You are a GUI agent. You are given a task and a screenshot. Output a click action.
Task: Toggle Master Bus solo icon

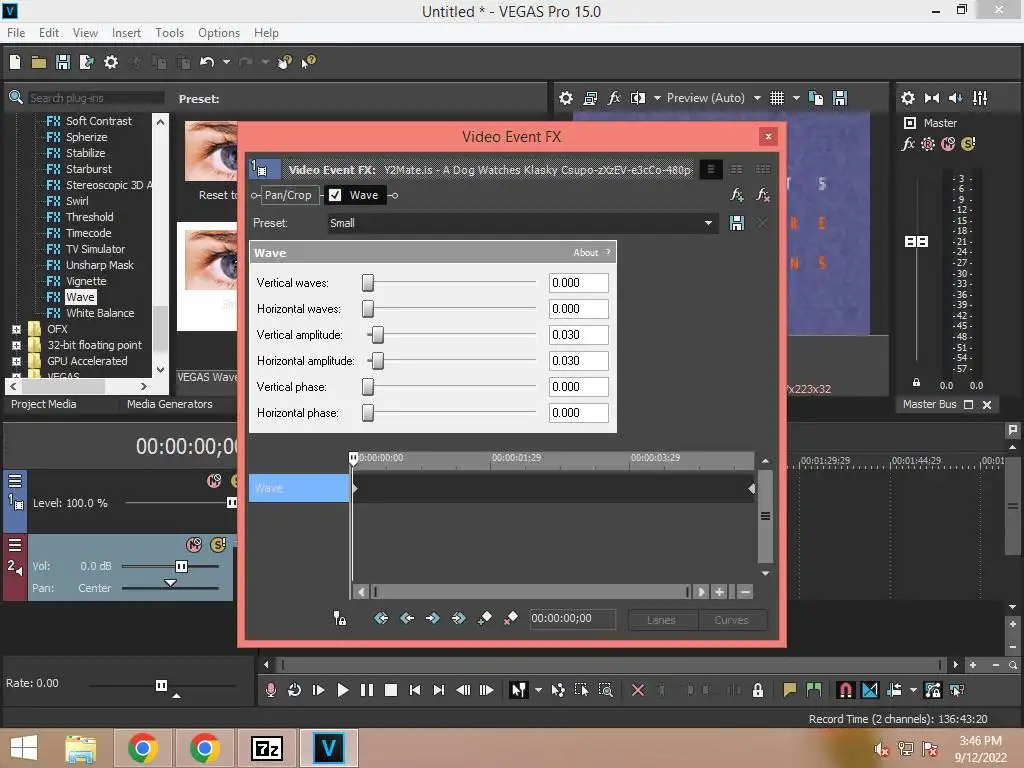click(968, 144)
